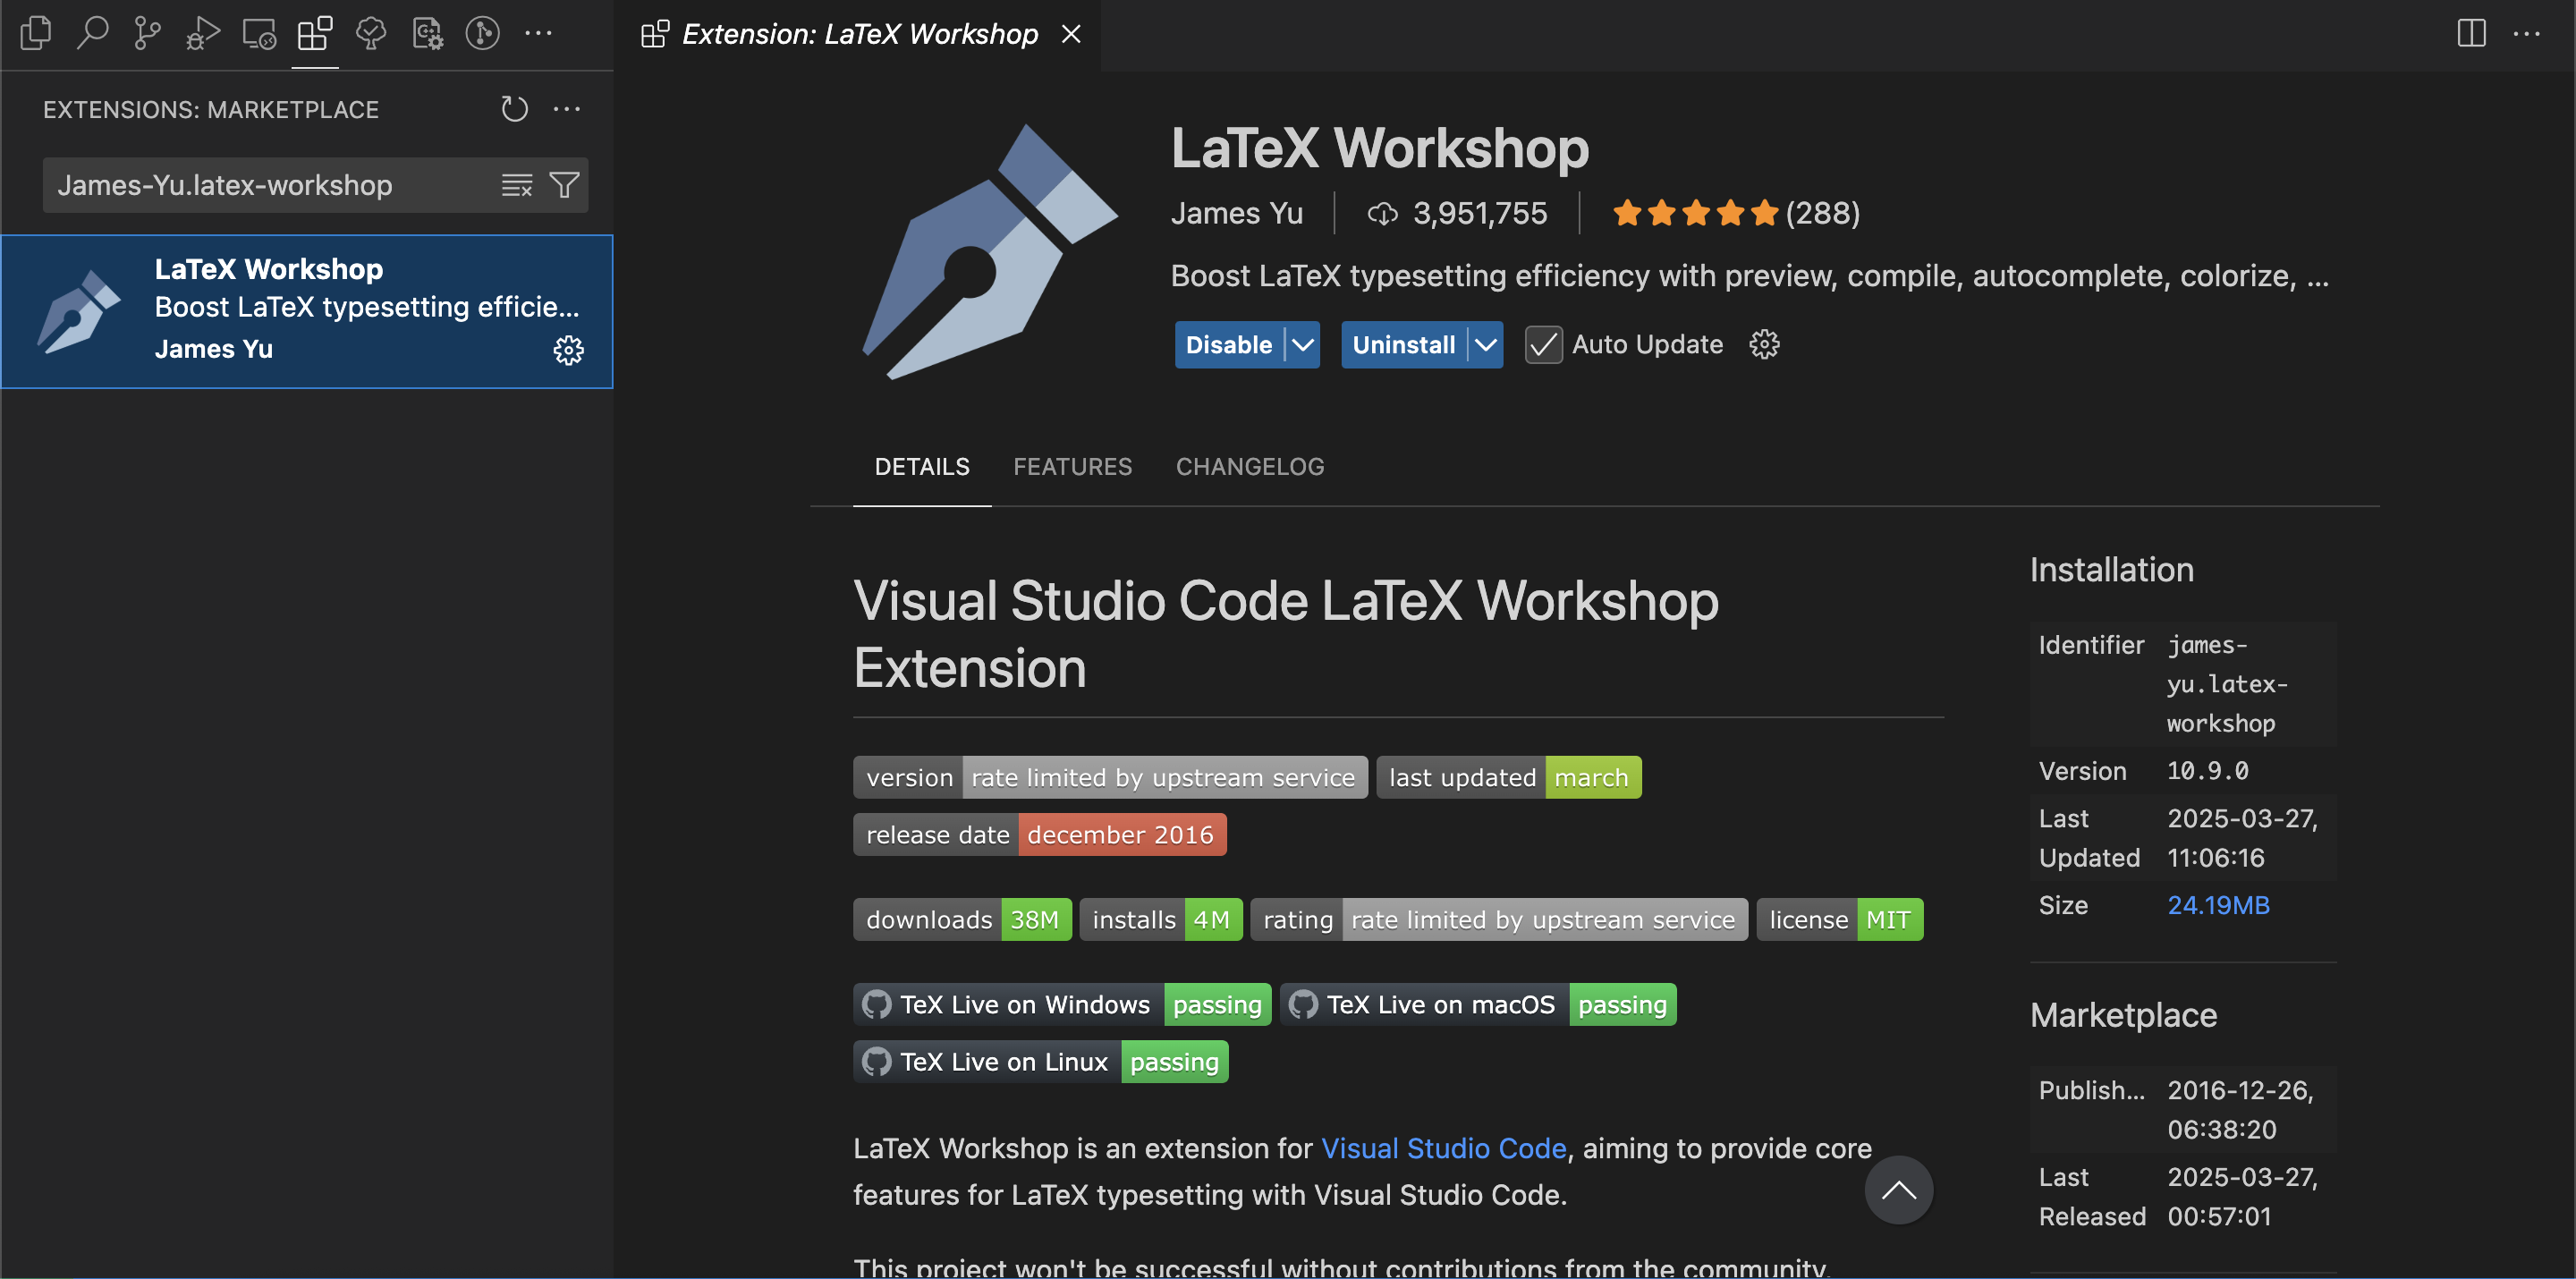Select the Extension: LaTeX Workshop editor tab
The image size is (2576, 1279).
[857, 35]
